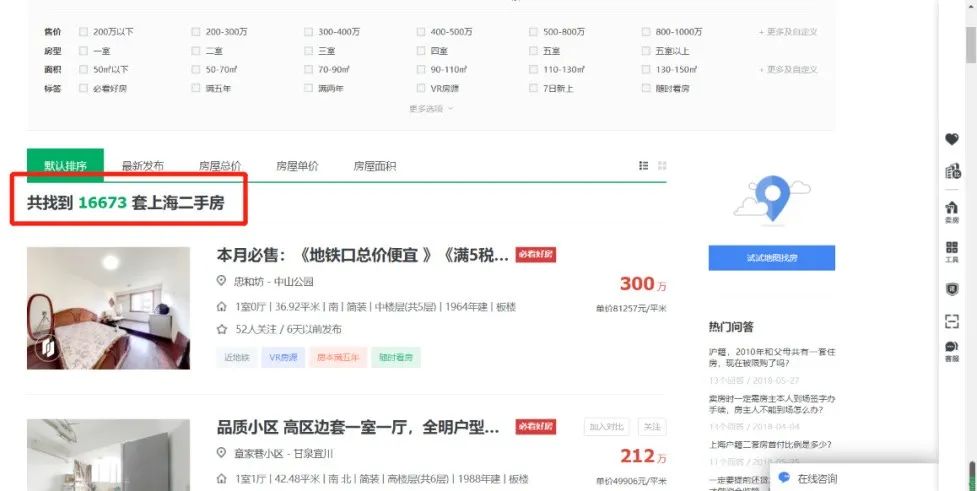Image resolution: width=977 pixels, height=491 pixels.
Task: Click the 试试地图找房 button
Action: (x=771, y=258)
